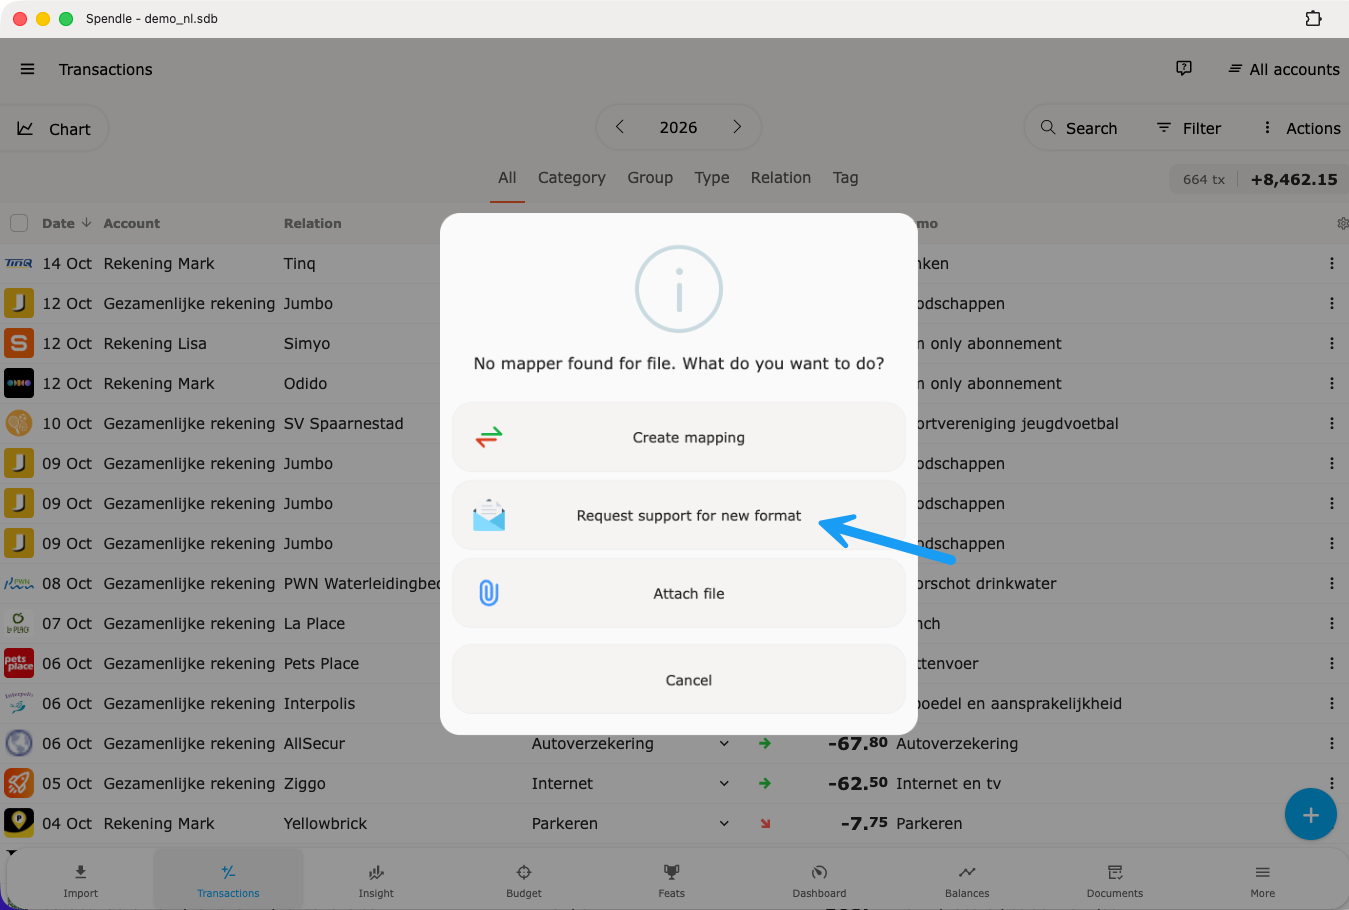This screenshot has height=910, width=1349.
Task: Go to next year with right chevron
Action: coord(737,127)
